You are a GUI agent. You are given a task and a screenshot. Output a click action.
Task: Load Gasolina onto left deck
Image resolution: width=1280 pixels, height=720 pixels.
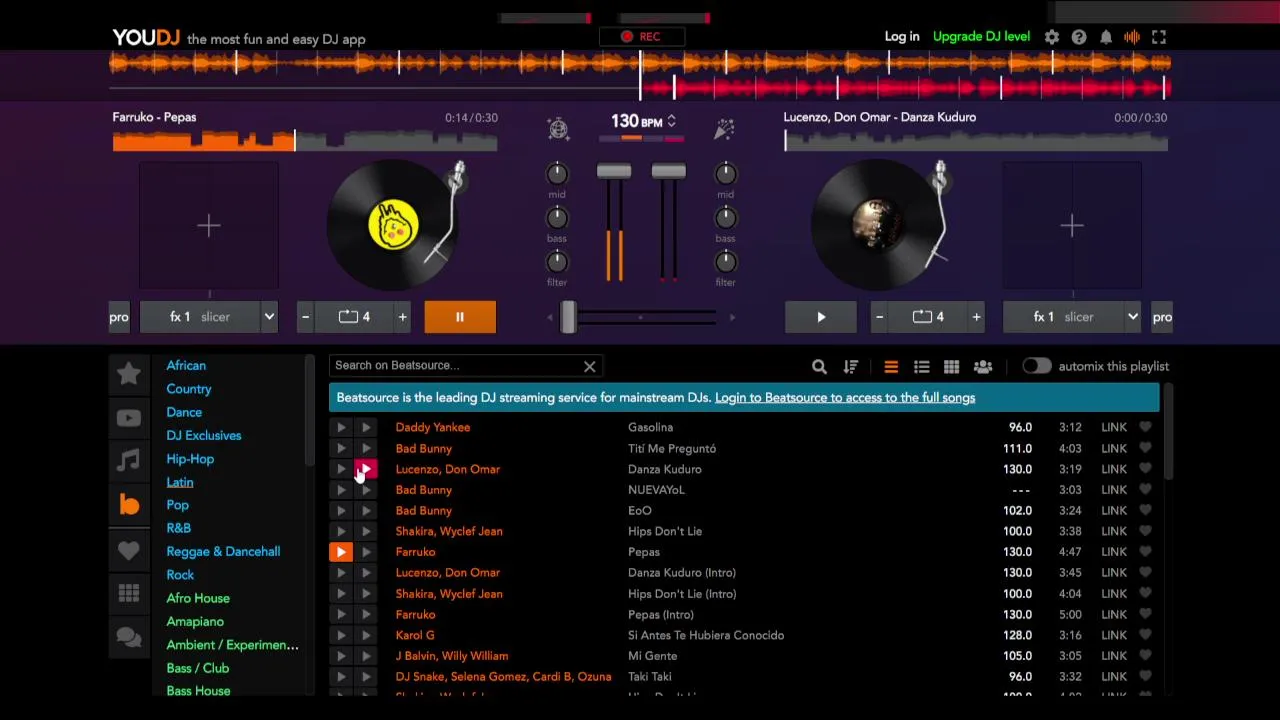click(x=341, y=428)
